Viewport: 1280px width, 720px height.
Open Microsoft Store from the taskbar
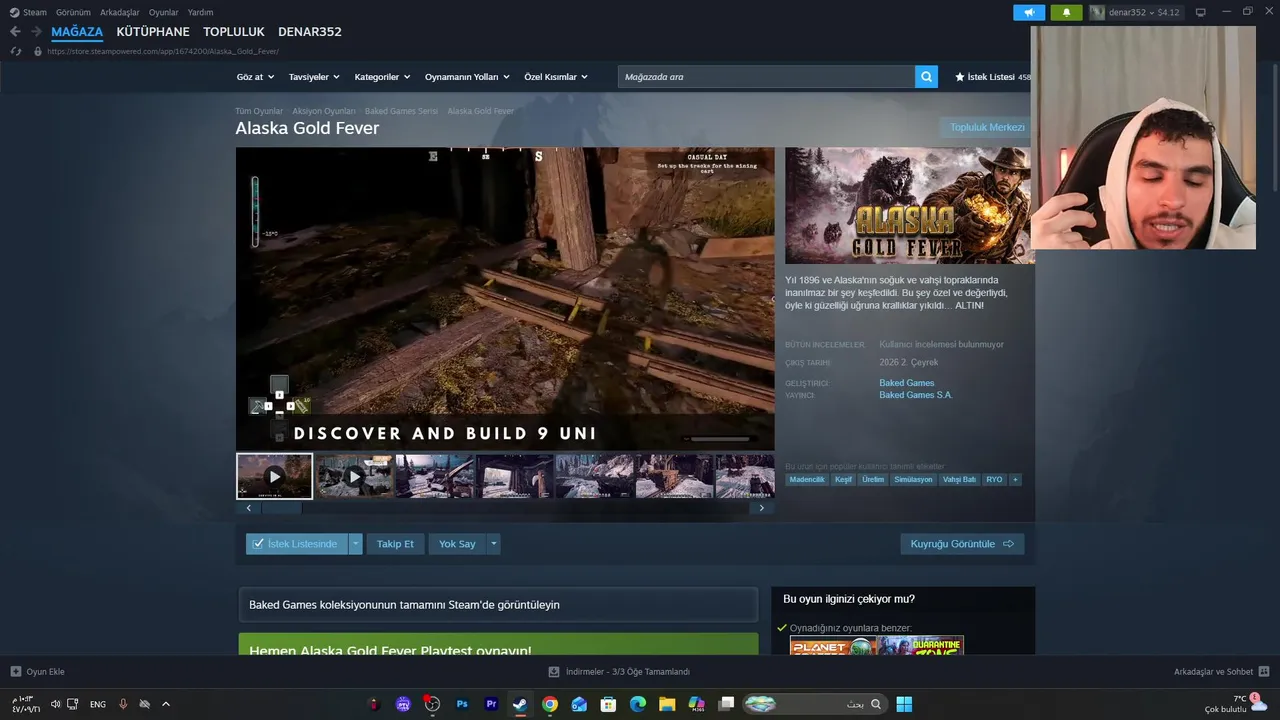click(x=608, y=704)
